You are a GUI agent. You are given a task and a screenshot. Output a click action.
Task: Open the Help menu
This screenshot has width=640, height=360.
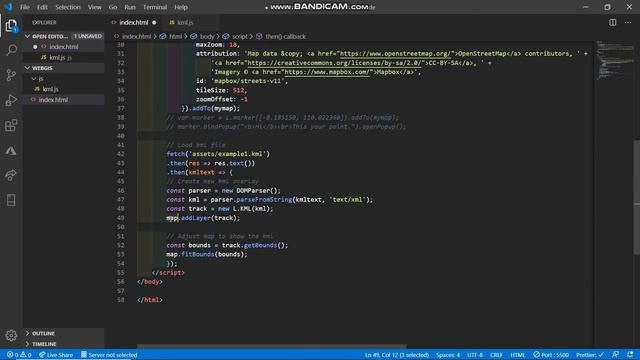181,7
